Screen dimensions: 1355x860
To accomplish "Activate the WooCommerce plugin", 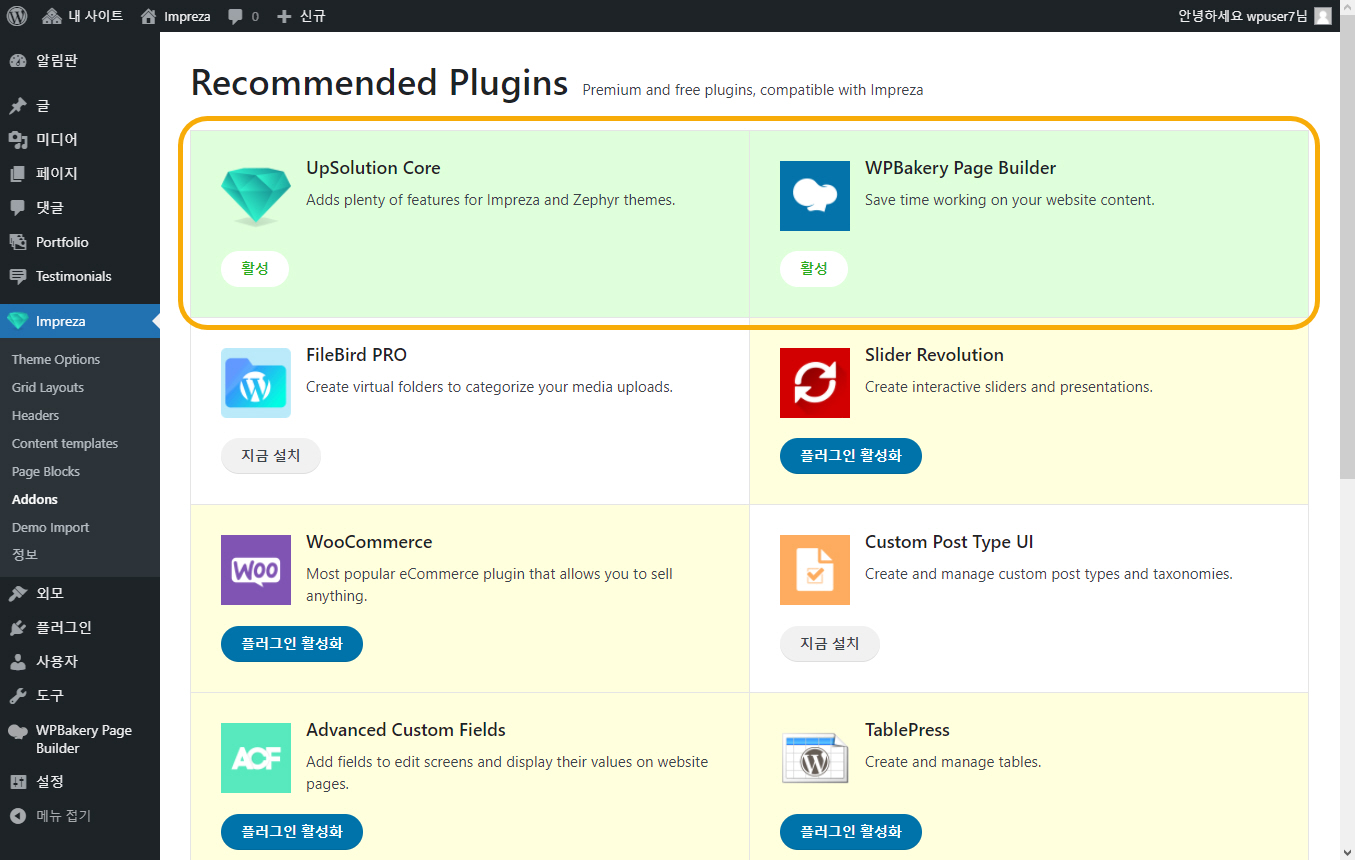I will click(292, 644).
